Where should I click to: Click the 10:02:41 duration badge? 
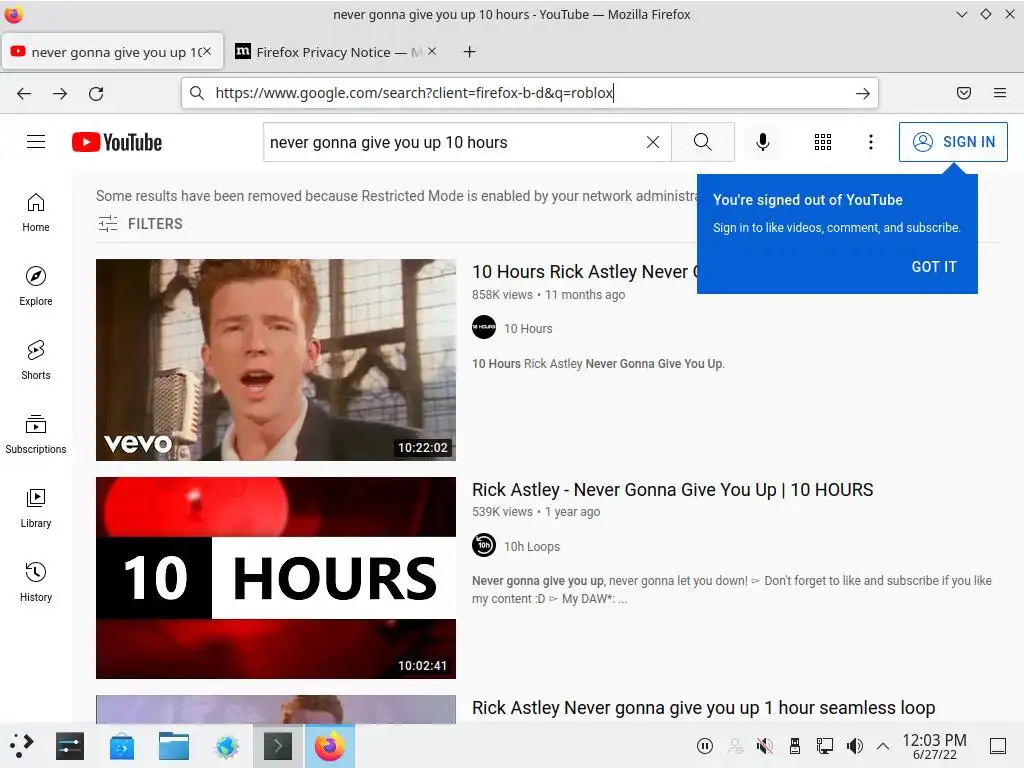coord(423,665)
